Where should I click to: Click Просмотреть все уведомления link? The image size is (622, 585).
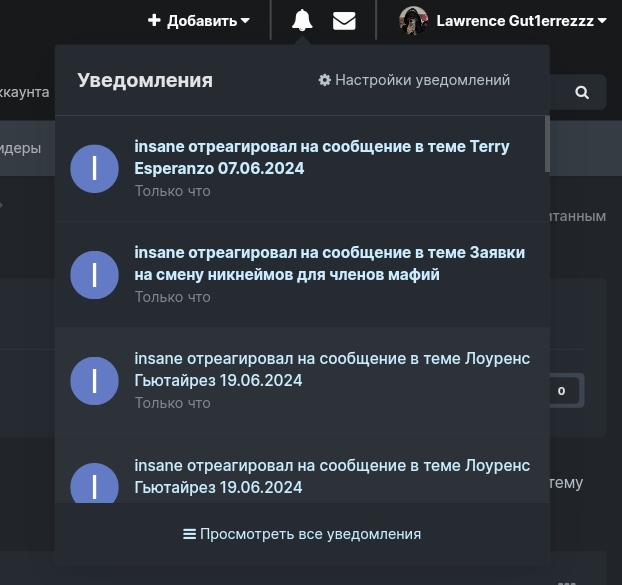click(302, 534)
